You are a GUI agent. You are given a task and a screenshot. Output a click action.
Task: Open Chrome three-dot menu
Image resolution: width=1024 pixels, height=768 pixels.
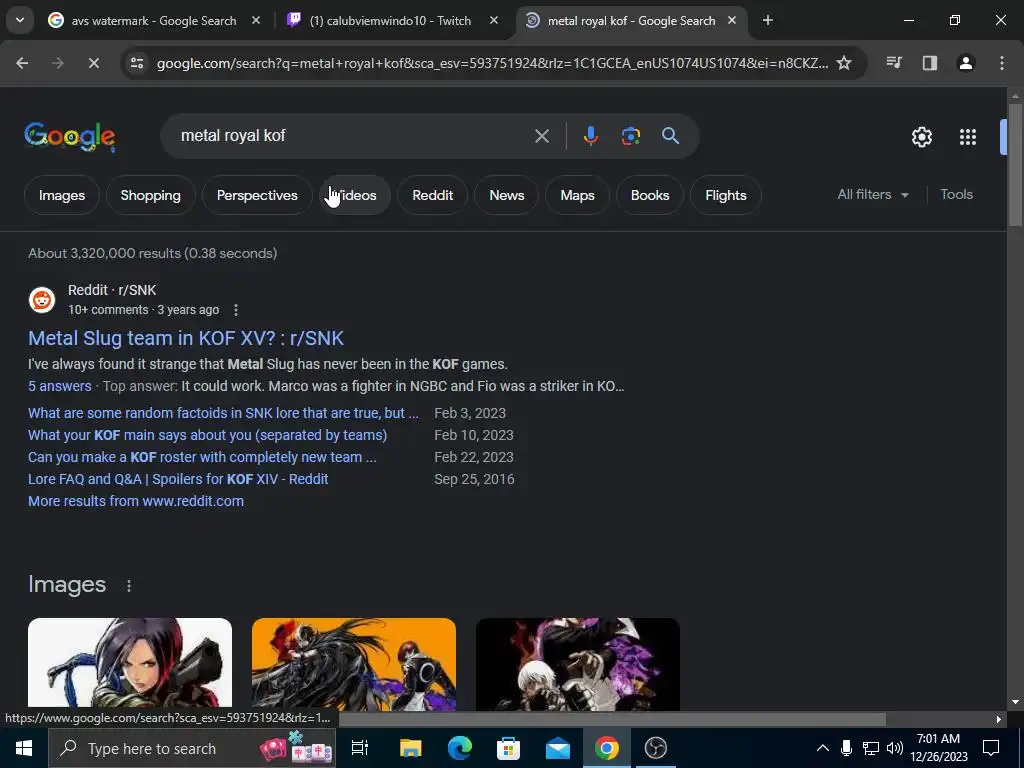[1001, 63]
